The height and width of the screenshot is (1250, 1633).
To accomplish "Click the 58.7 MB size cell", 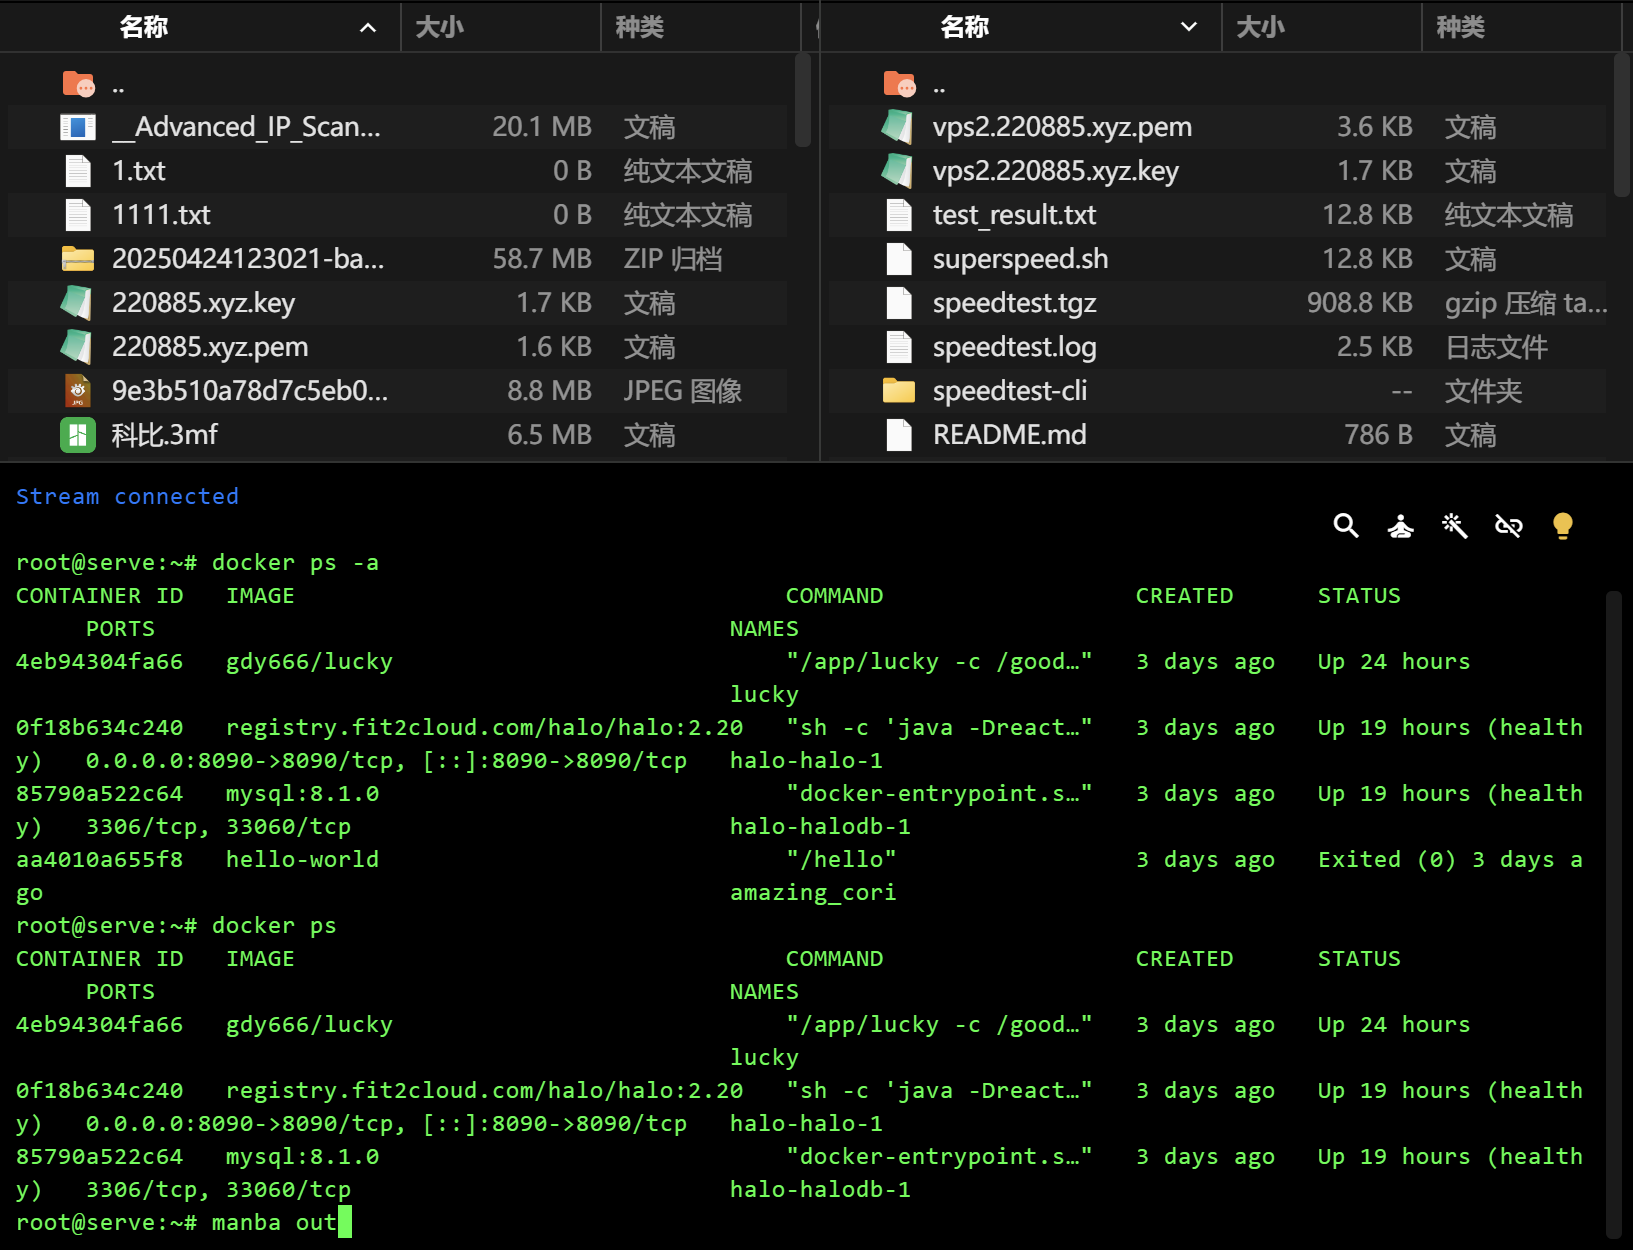I will click(542, 259).
